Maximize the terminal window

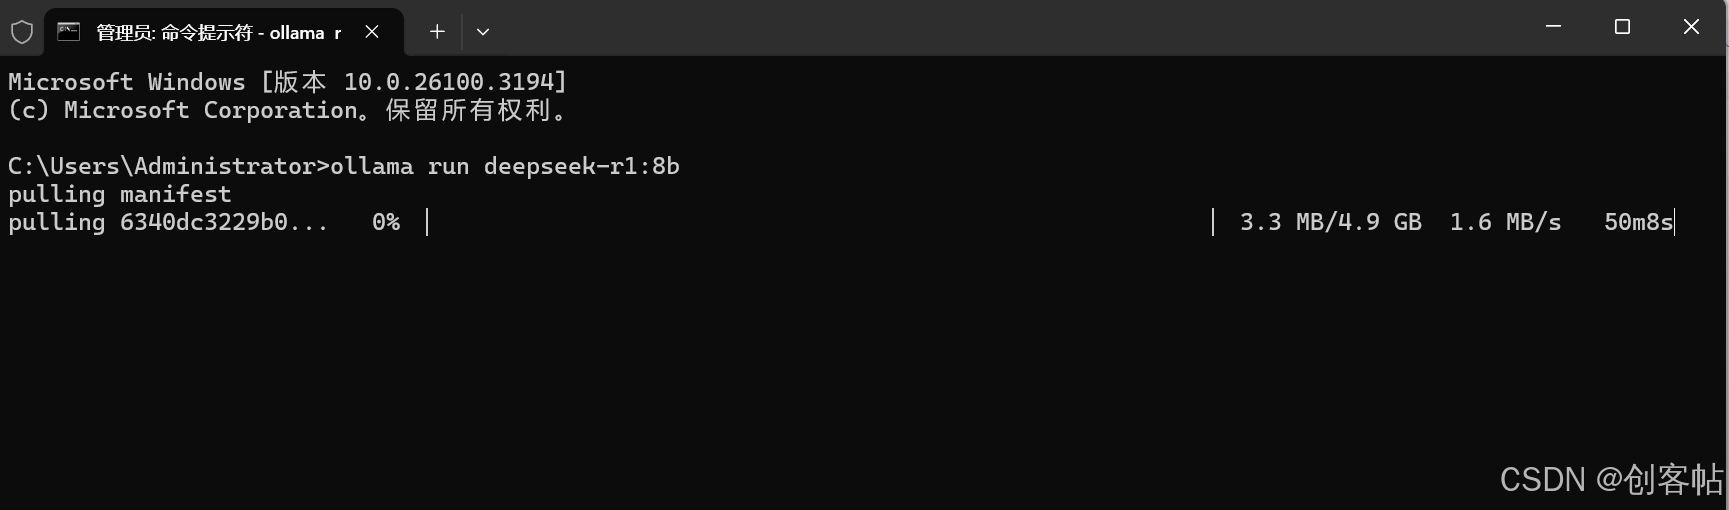point(1622,27)
